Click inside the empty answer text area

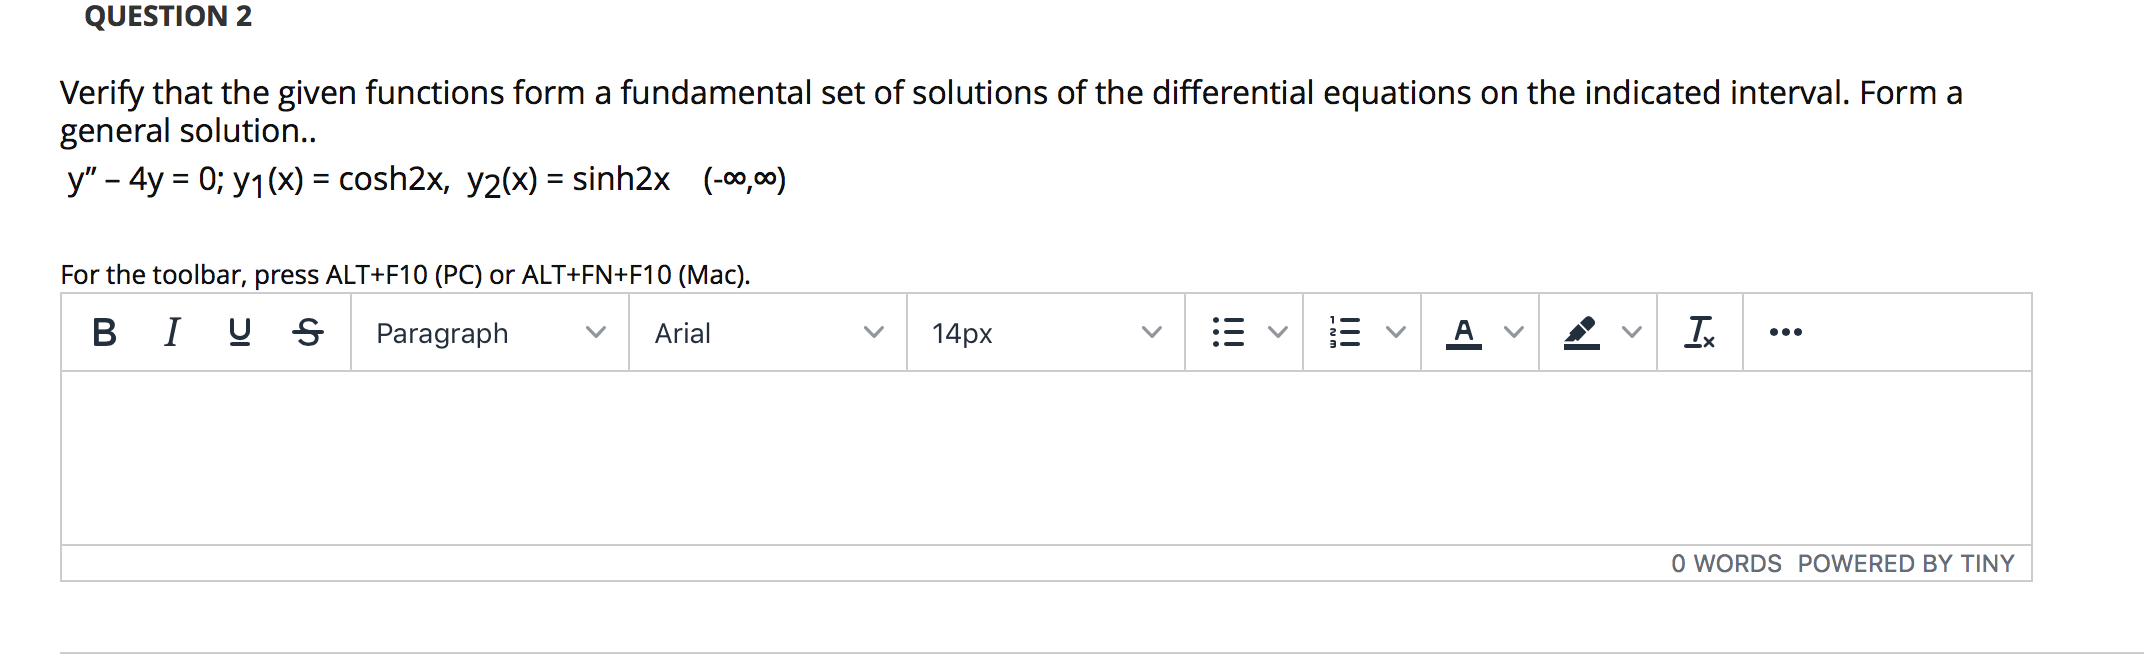[1000, 455]
